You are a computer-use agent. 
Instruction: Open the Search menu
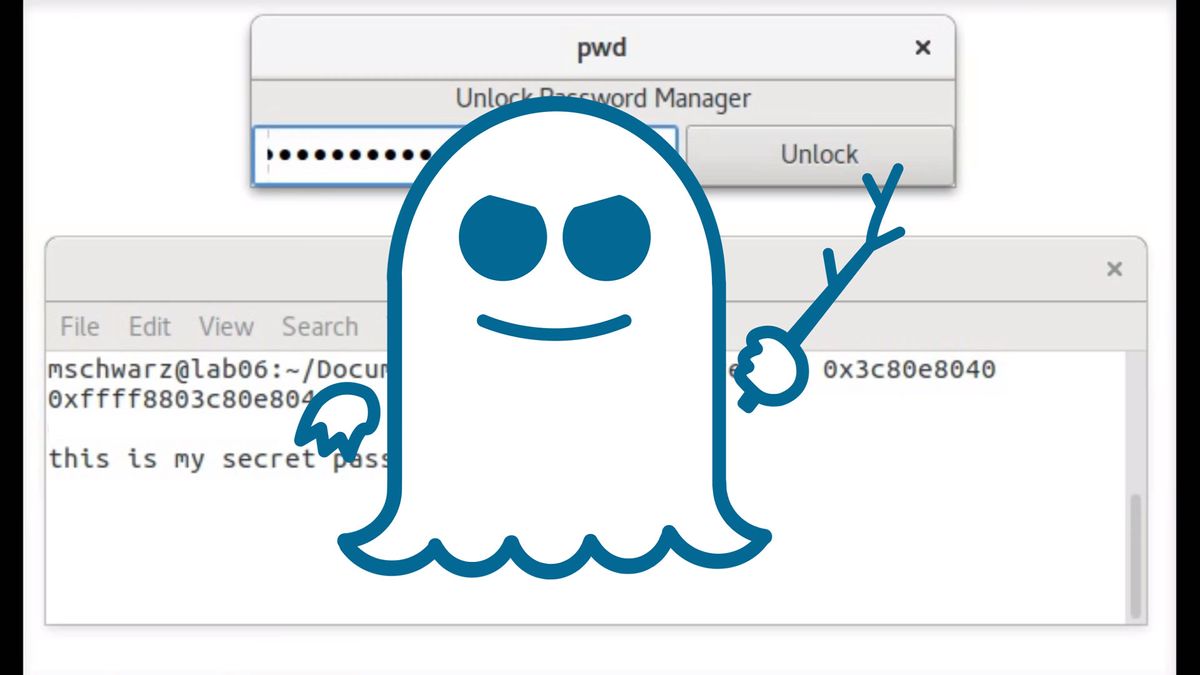319,326
